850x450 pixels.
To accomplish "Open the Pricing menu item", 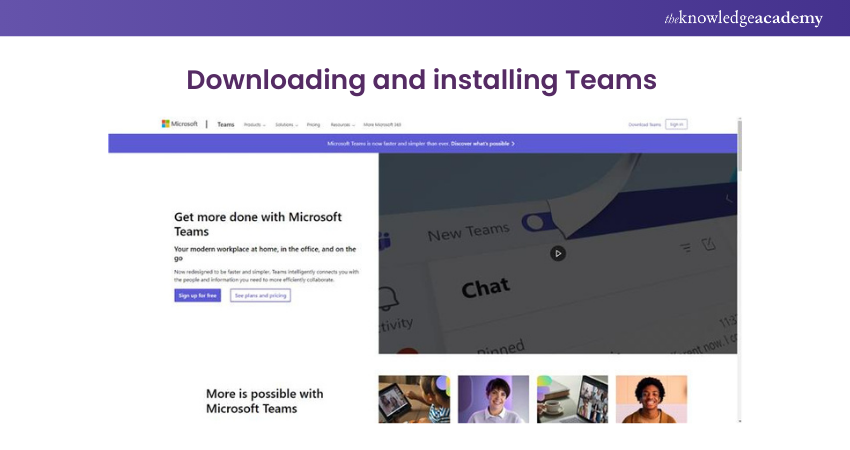I will (313, 125).
